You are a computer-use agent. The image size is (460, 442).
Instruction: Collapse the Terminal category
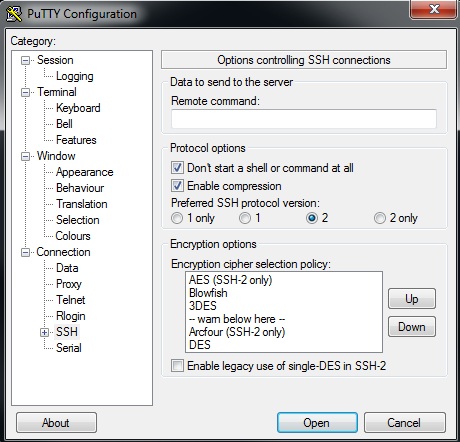tap(25, 92)
